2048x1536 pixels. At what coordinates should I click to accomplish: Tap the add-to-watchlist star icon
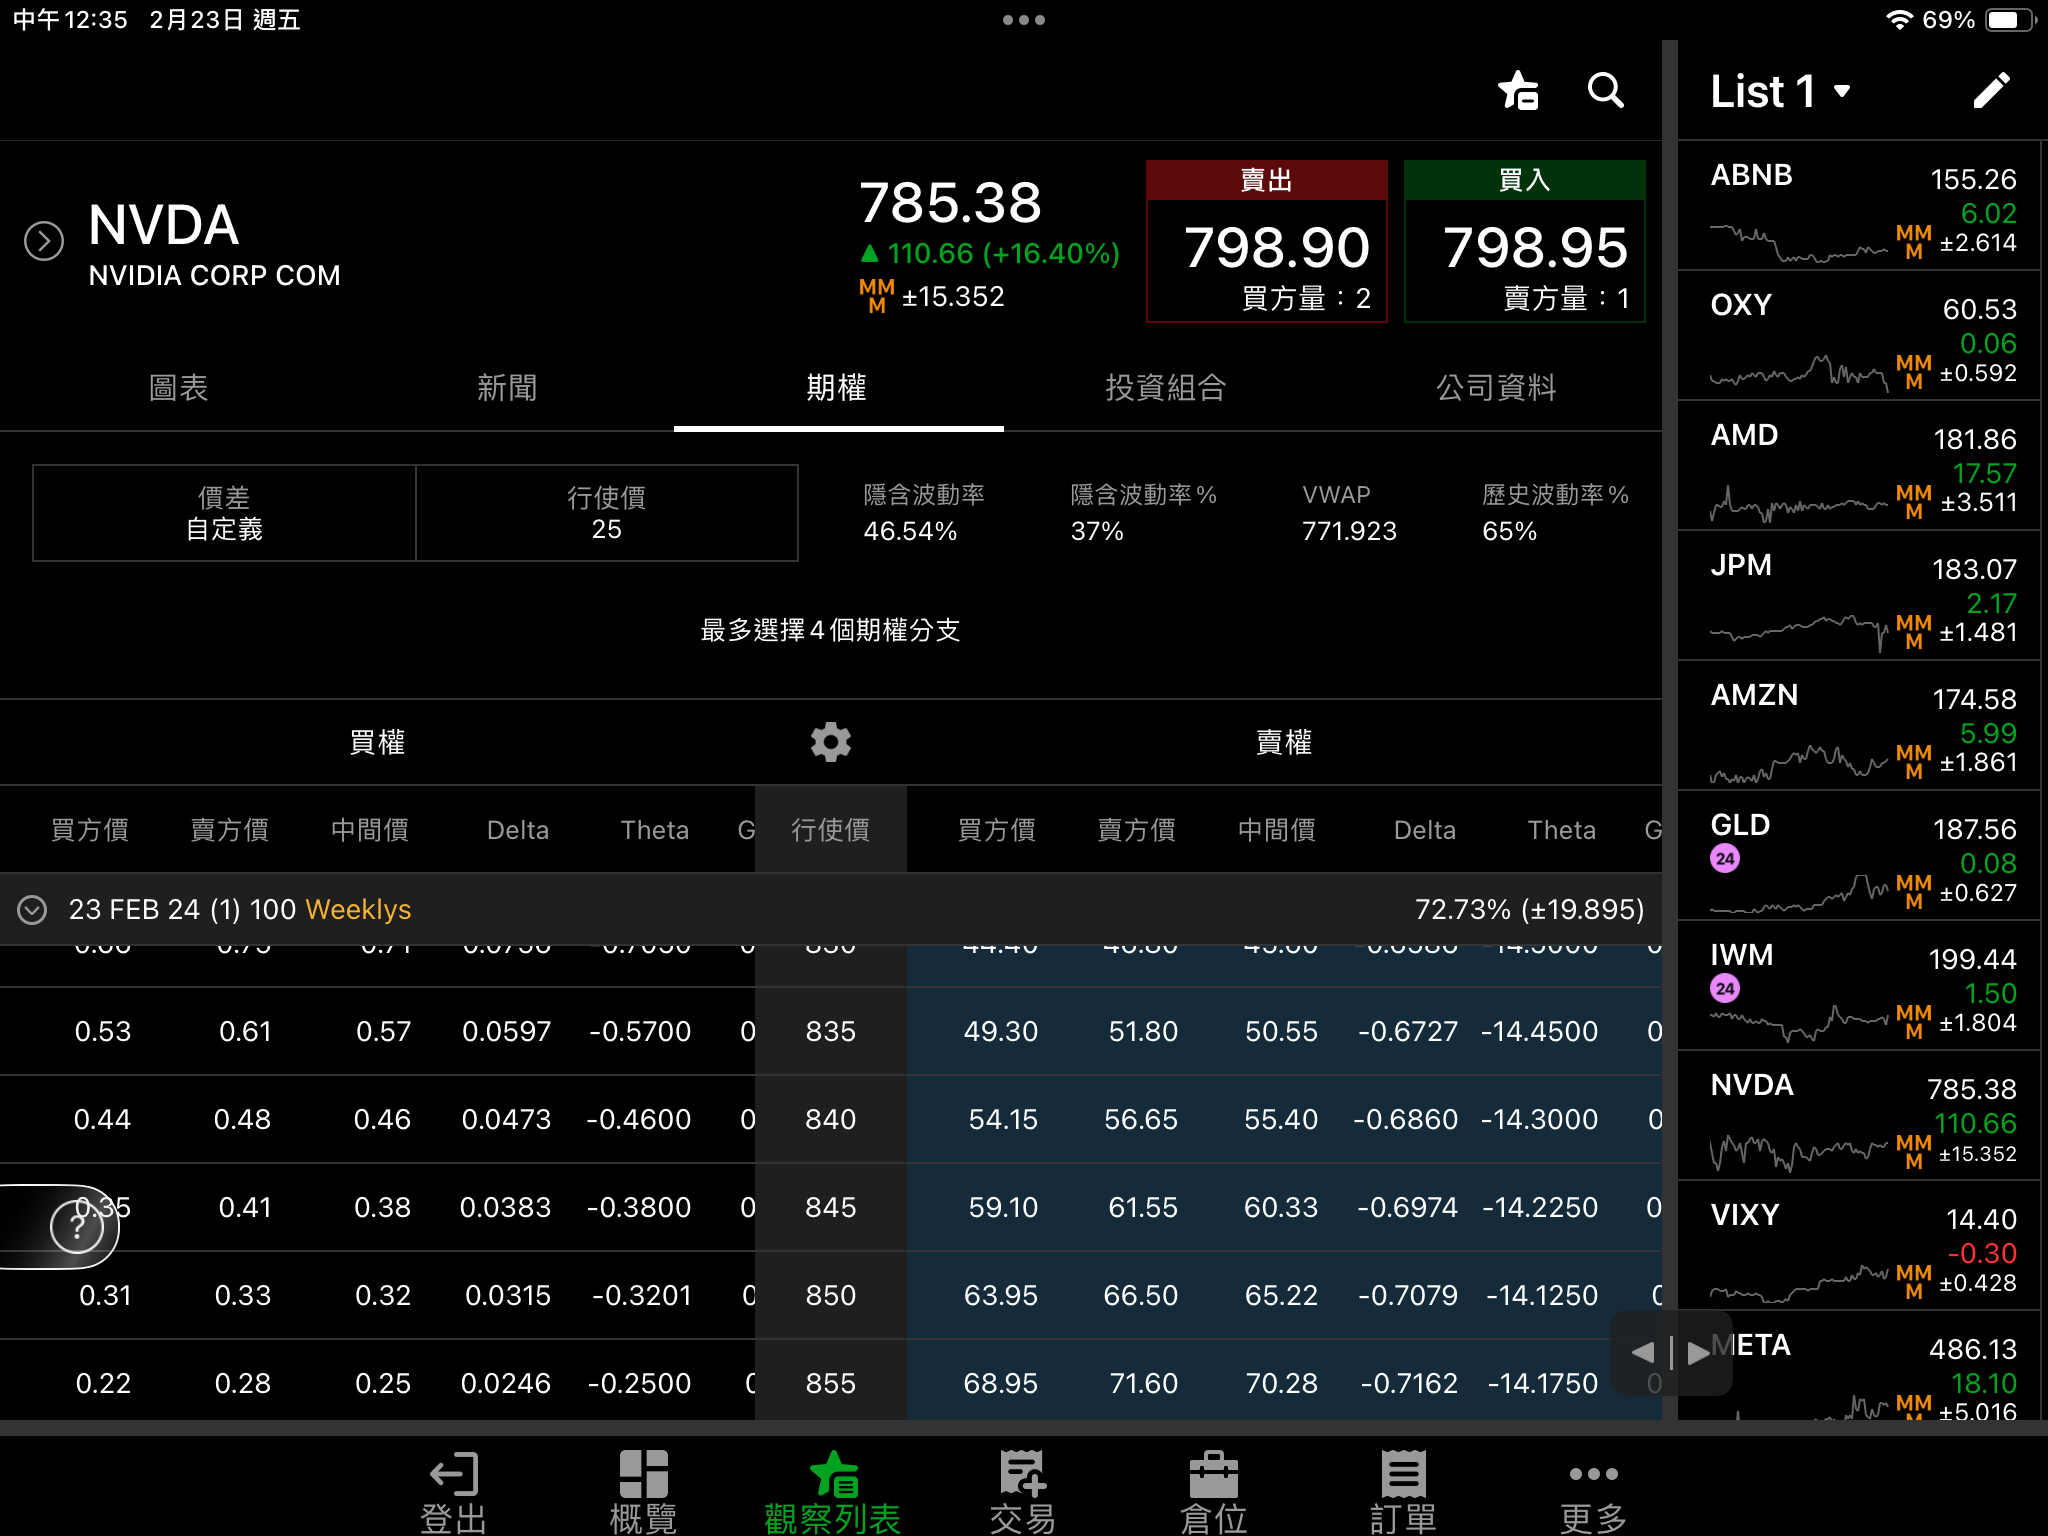point(1518,90)
